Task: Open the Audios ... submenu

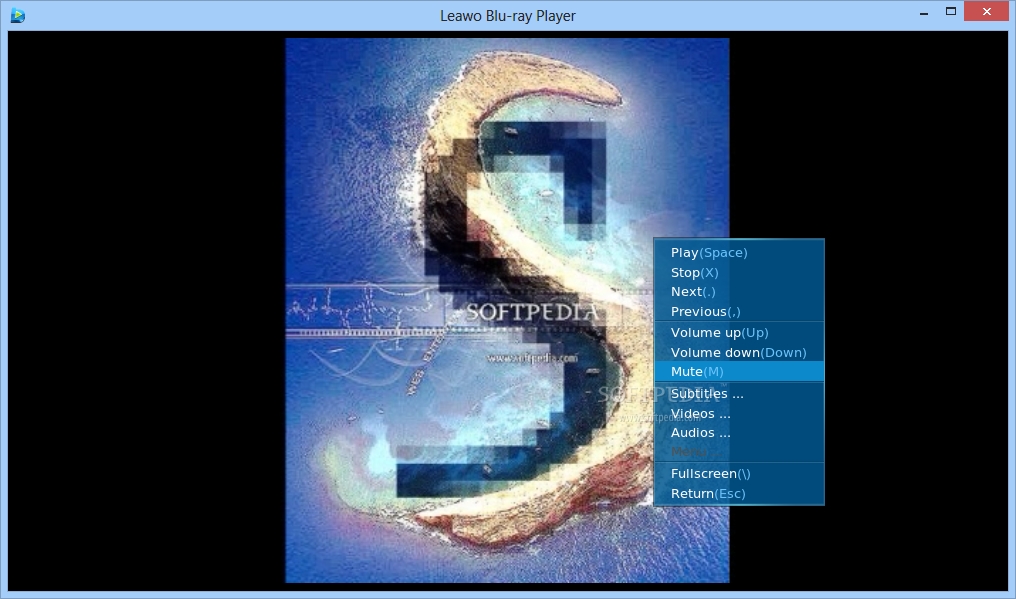Action: [739, 432]
